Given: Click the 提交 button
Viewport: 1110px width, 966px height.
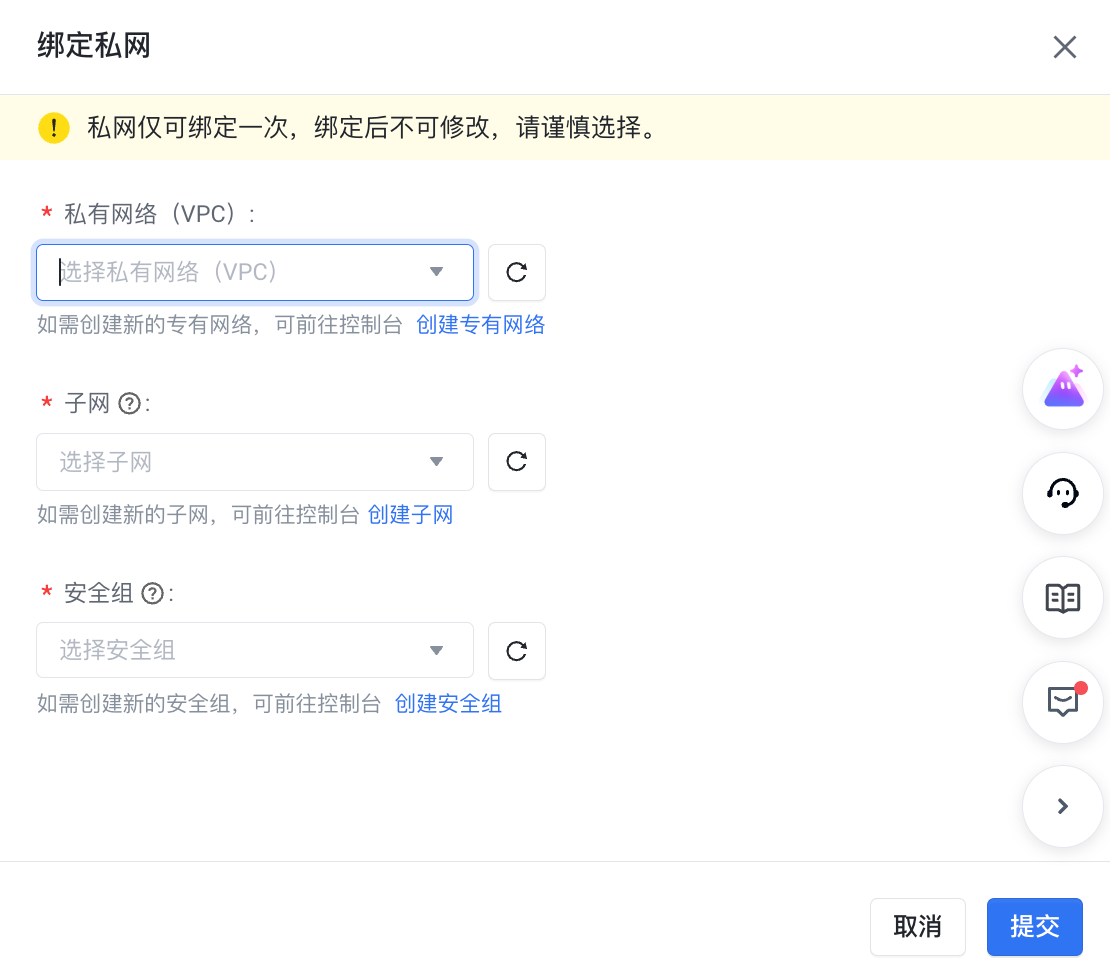Looking at the screenshot, I should [x=1034, y=926].
